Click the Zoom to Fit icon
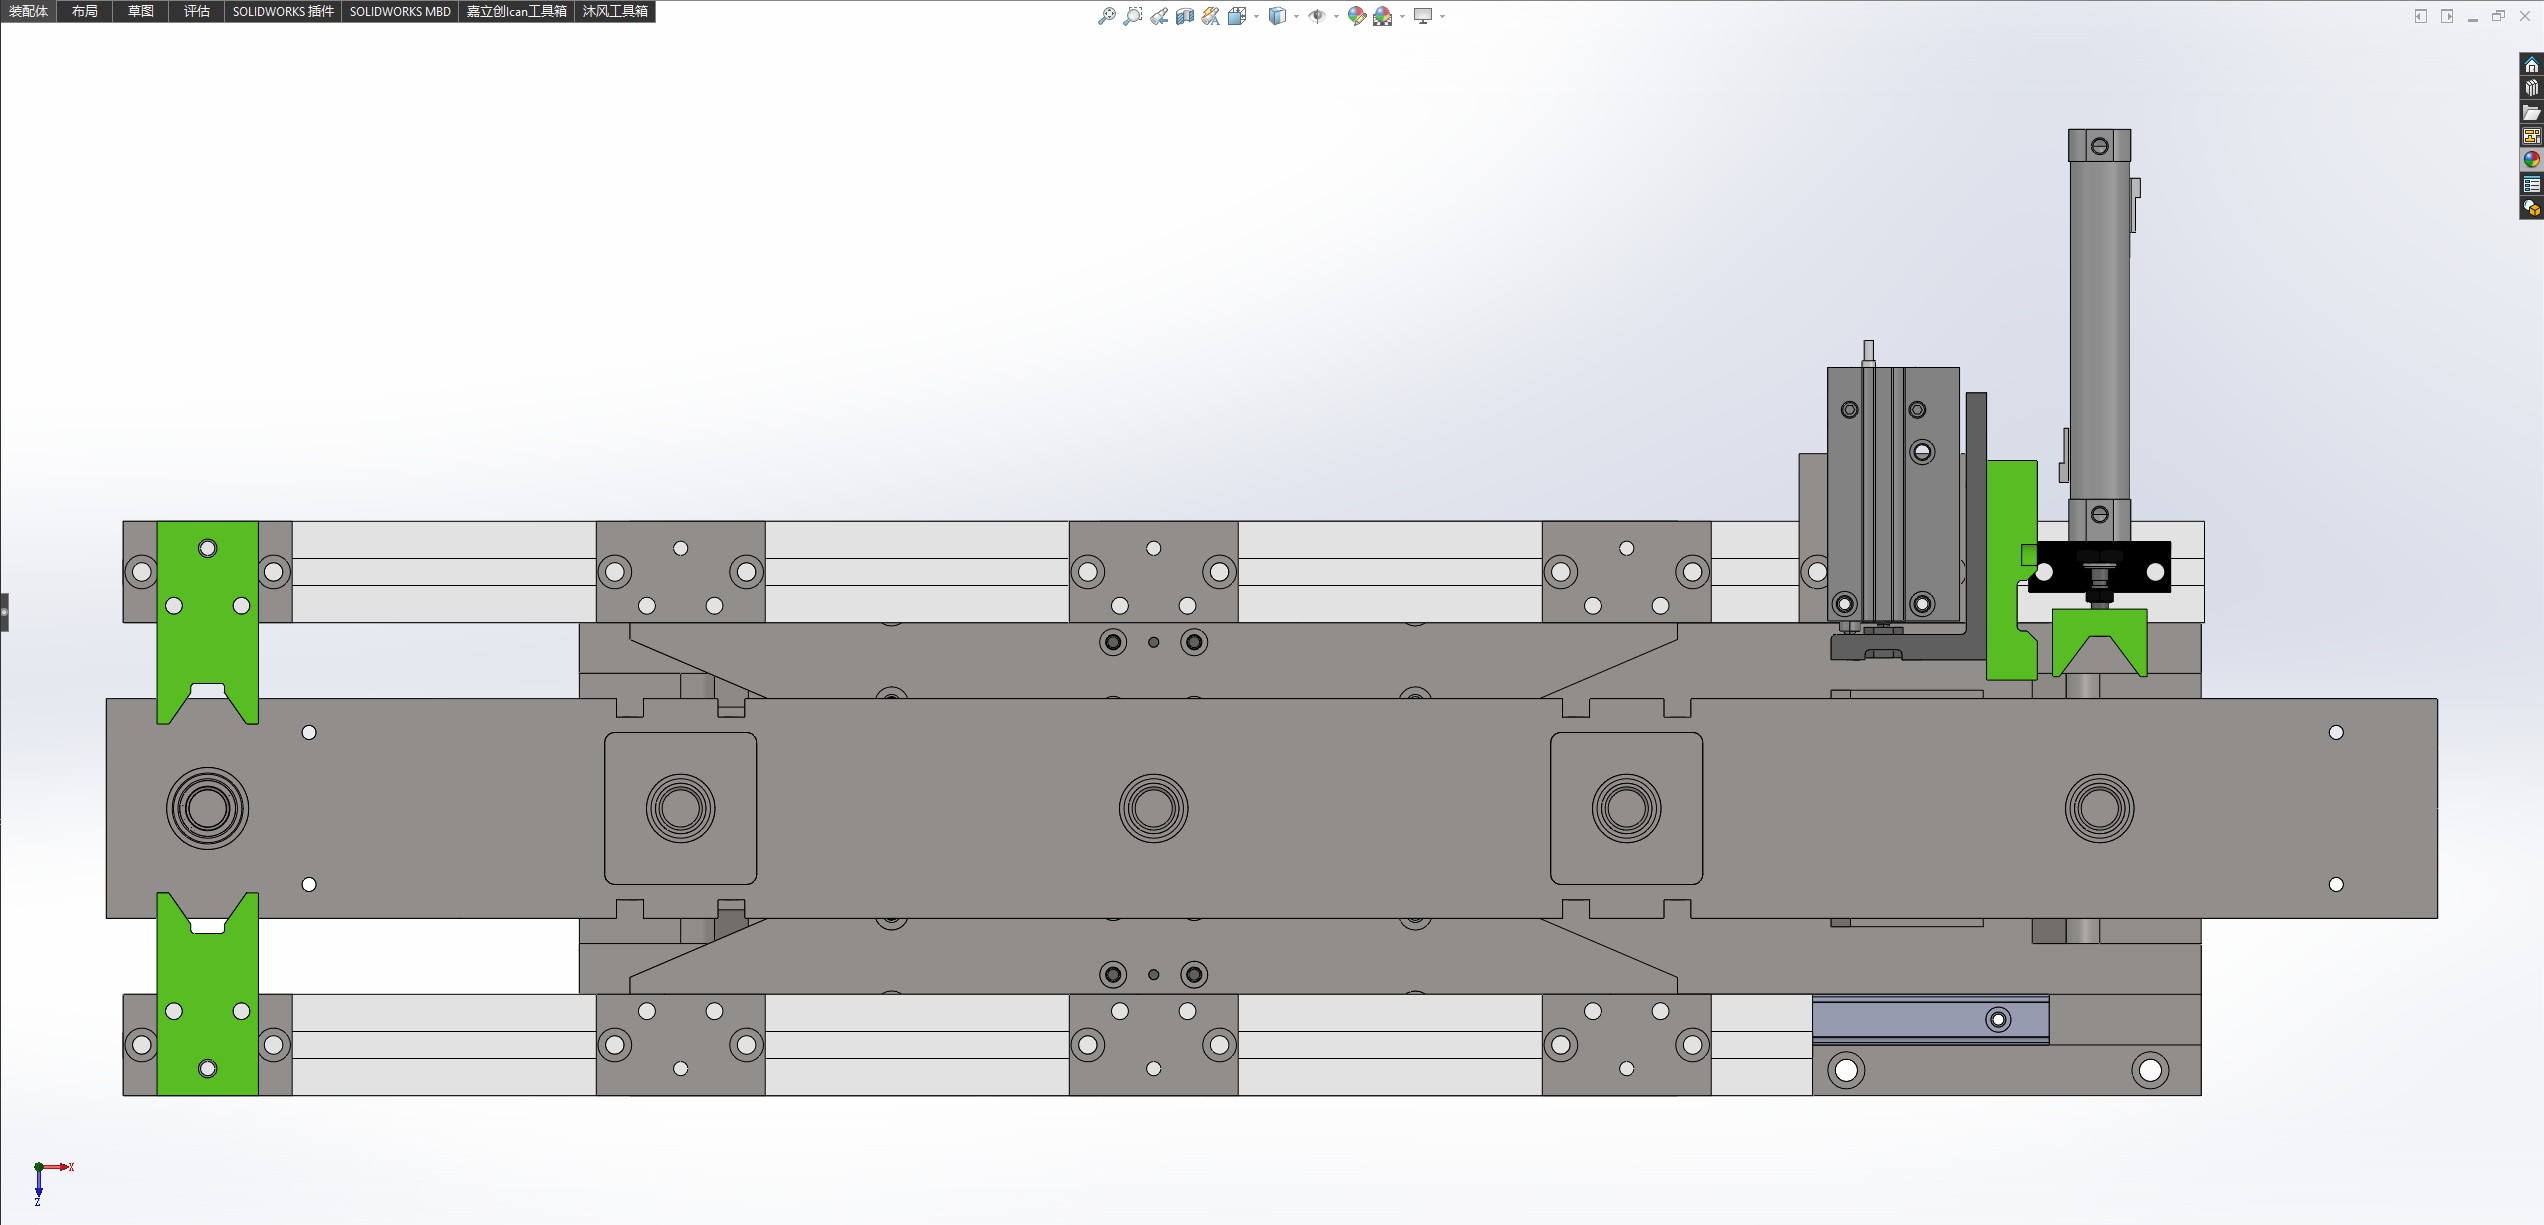 click(1106, 16)
